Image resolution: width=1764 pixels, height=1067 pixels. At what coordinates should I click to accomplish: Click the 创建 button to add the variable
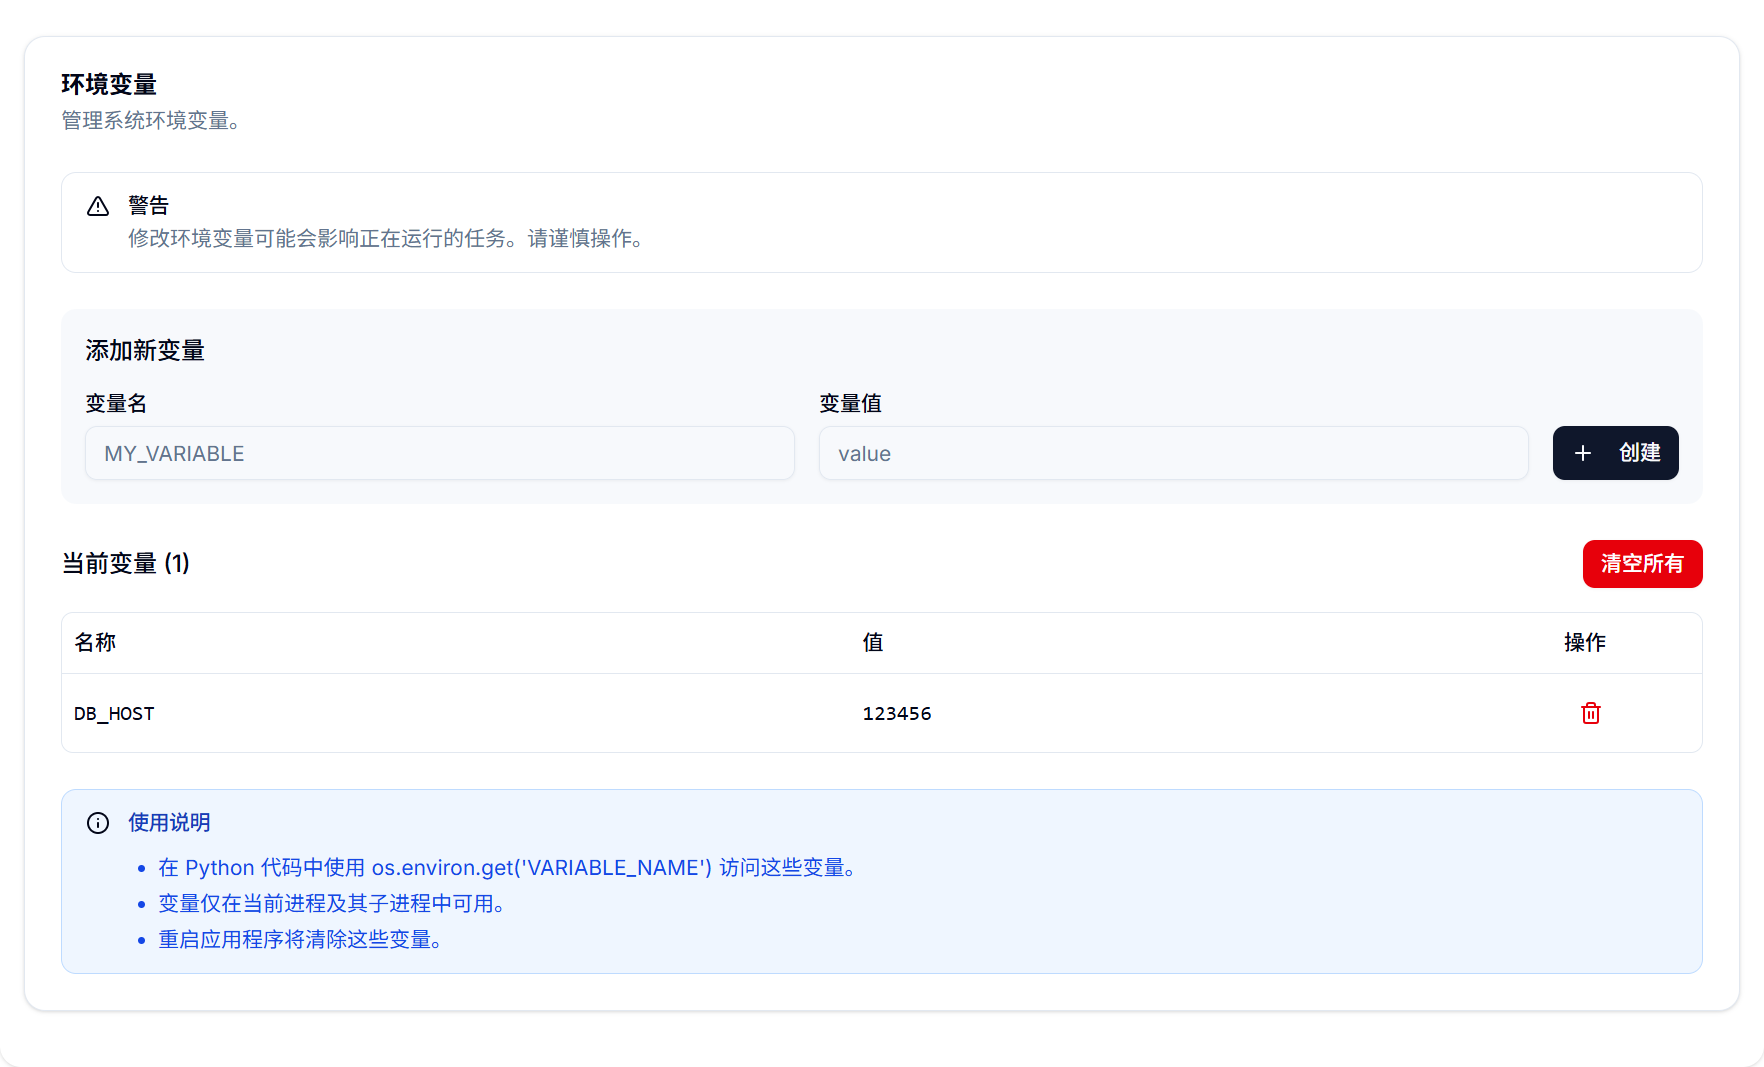tap(1615, 453)
